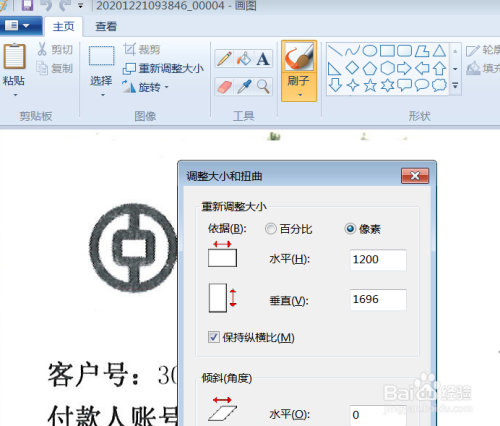This screenshot has width=500, height=426.
Task: Select the Text tool
Action: click(263, 59)
